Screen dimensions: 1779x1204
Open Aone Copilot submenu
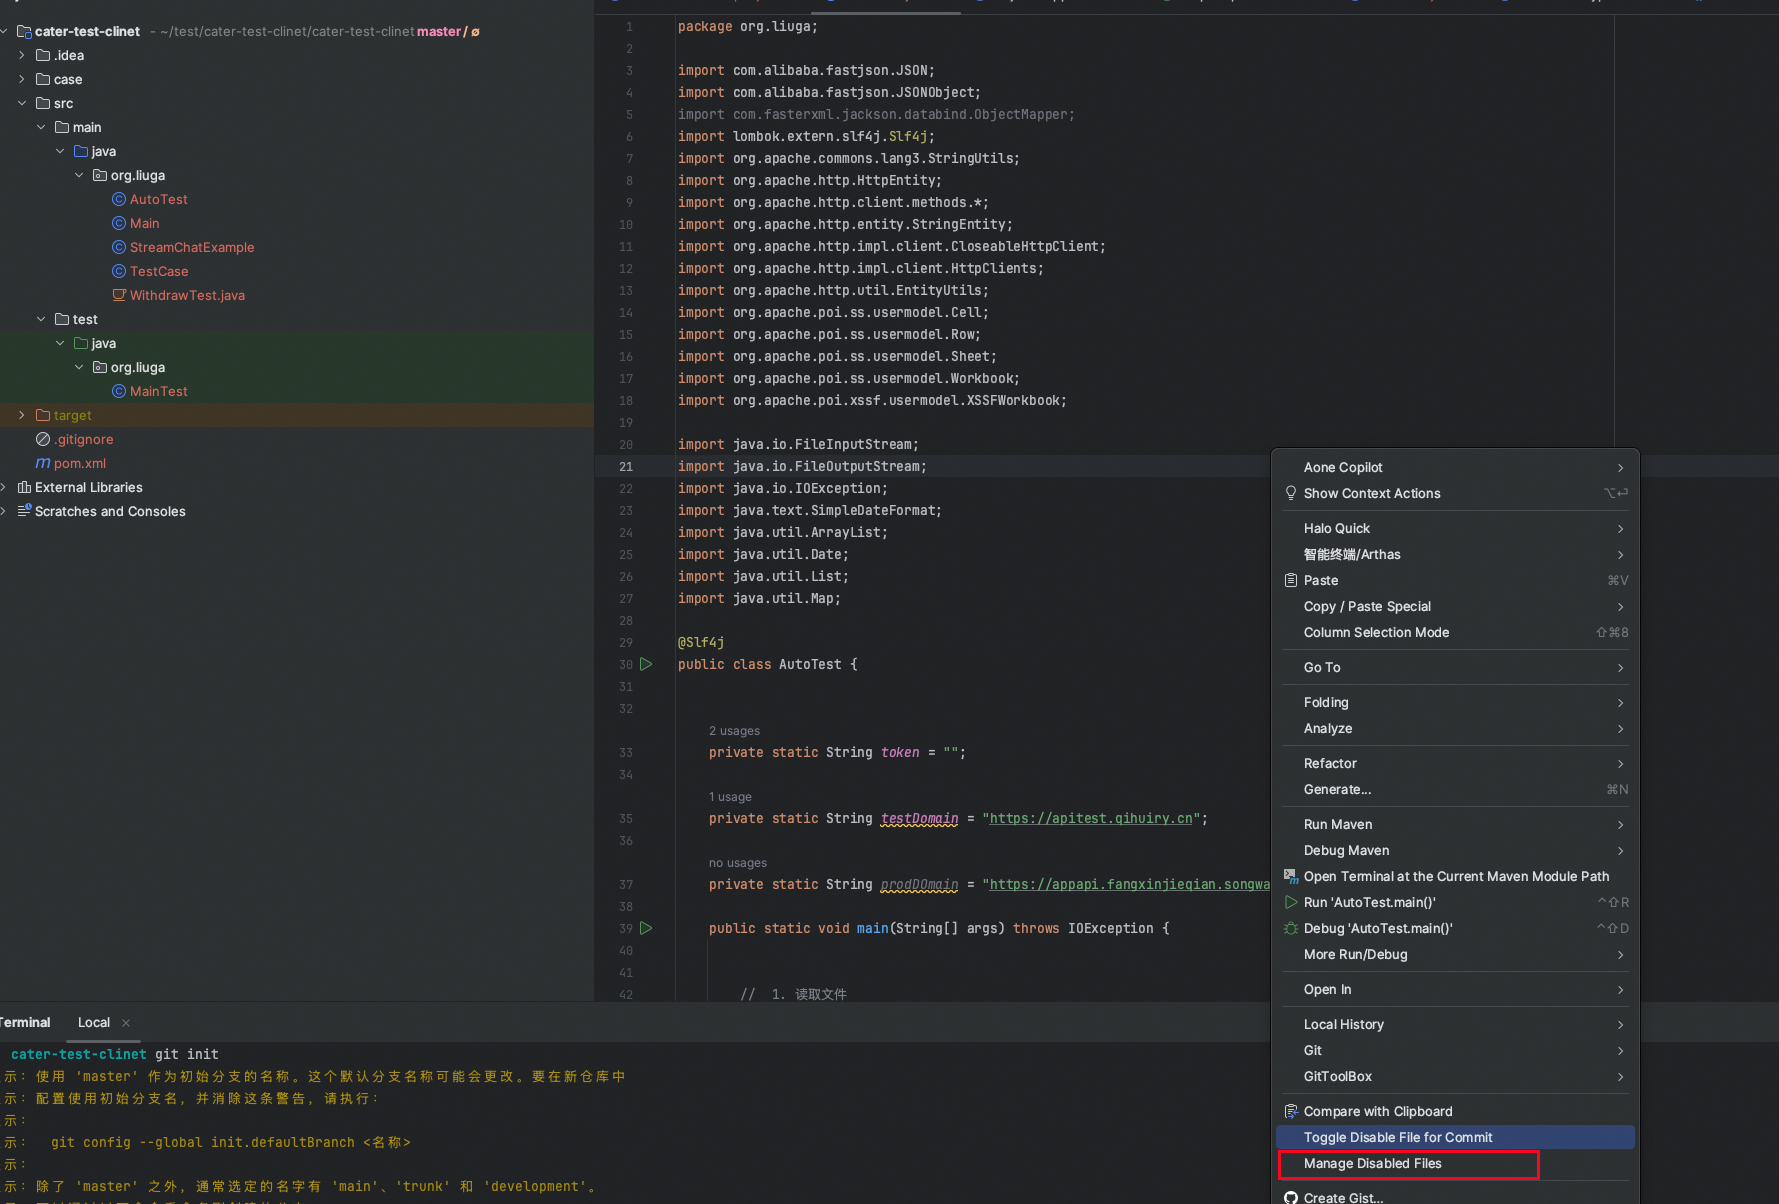[x=1456, y=467]
